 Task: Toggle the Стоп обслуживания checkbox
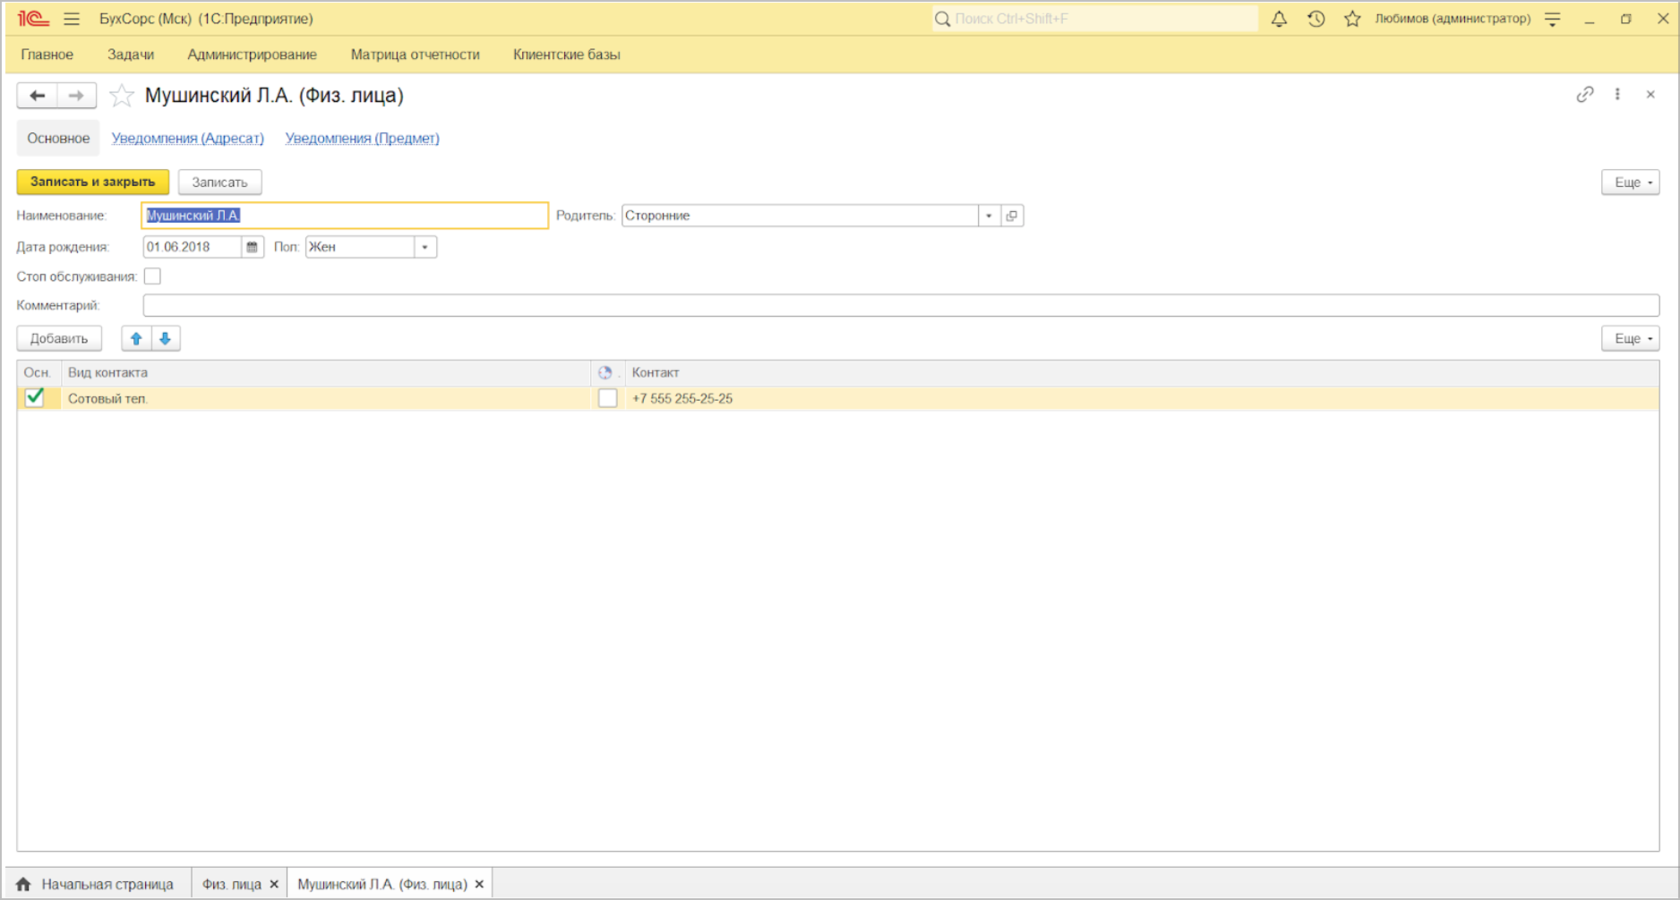point(153,277)
